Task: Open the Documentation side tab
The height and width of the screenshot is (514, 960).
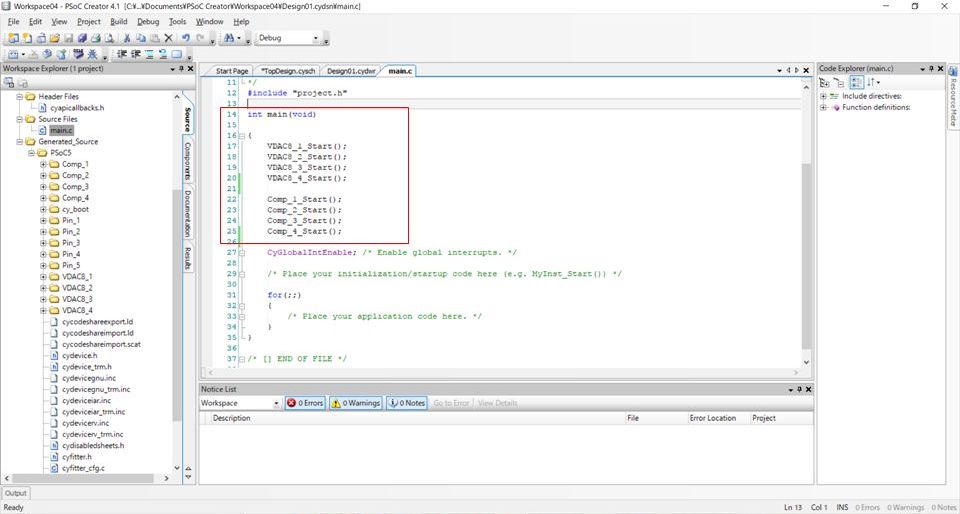Action: (188, 214)
